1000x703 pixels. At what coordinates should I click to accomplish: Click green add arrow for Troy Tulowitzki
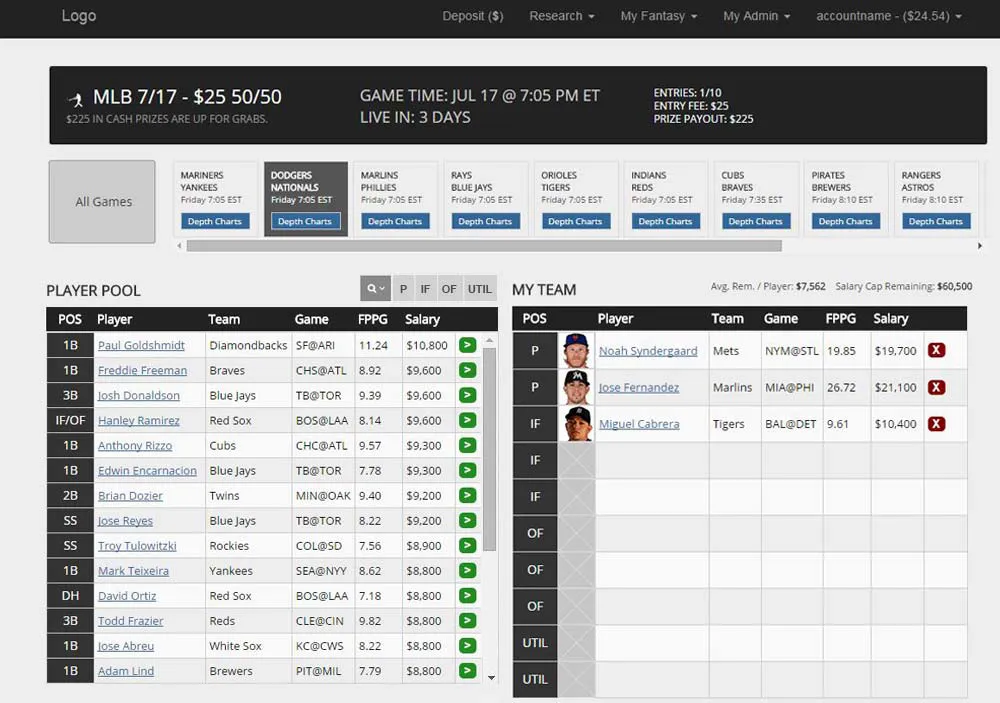(x=467, y=545)
